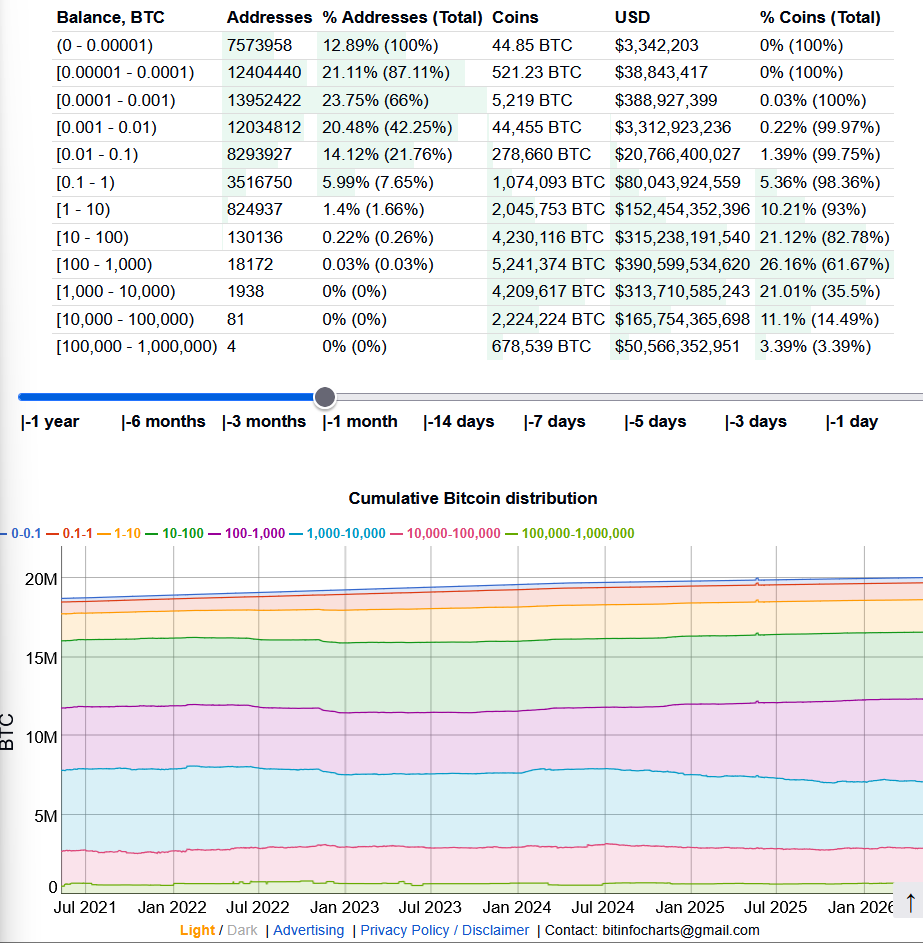Click the USD column header

click(633, 17)
